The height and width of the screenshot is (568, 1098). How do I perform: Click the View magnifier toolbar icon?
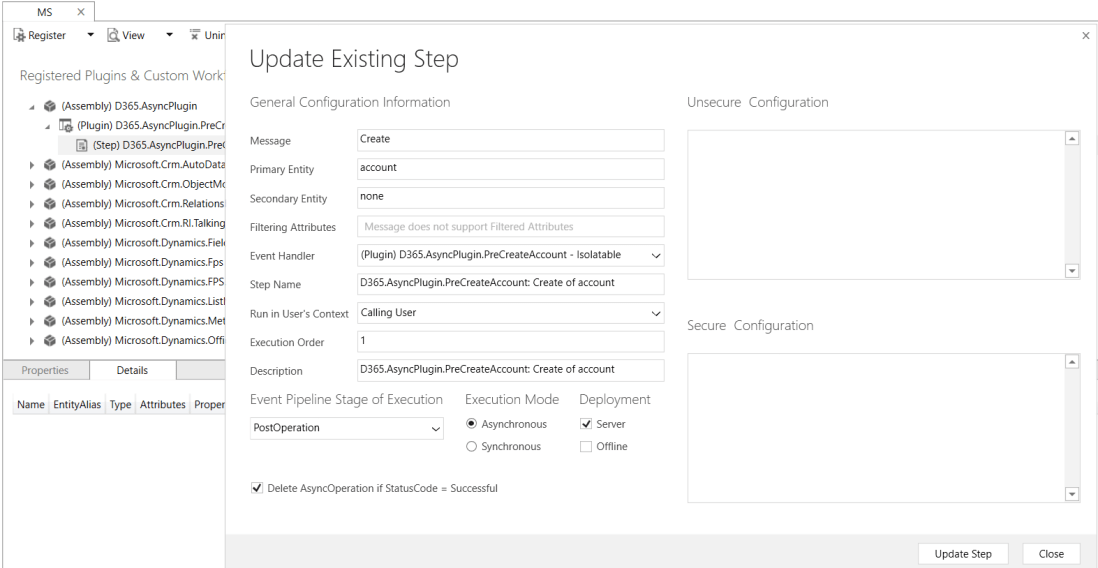click(113, 35)
